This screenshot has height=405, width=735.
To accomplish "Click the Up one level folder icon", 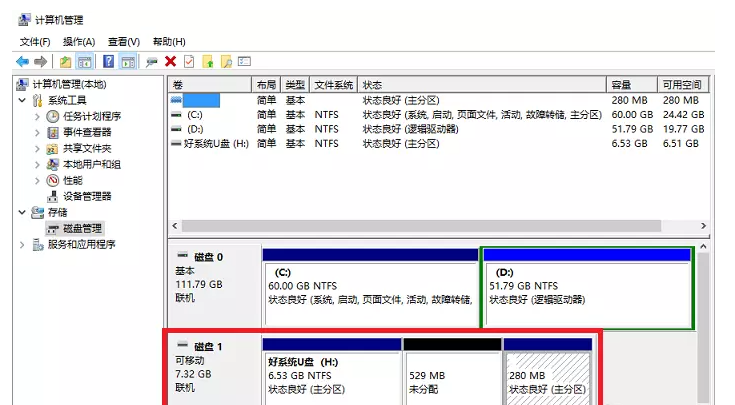I will point(66,61).
